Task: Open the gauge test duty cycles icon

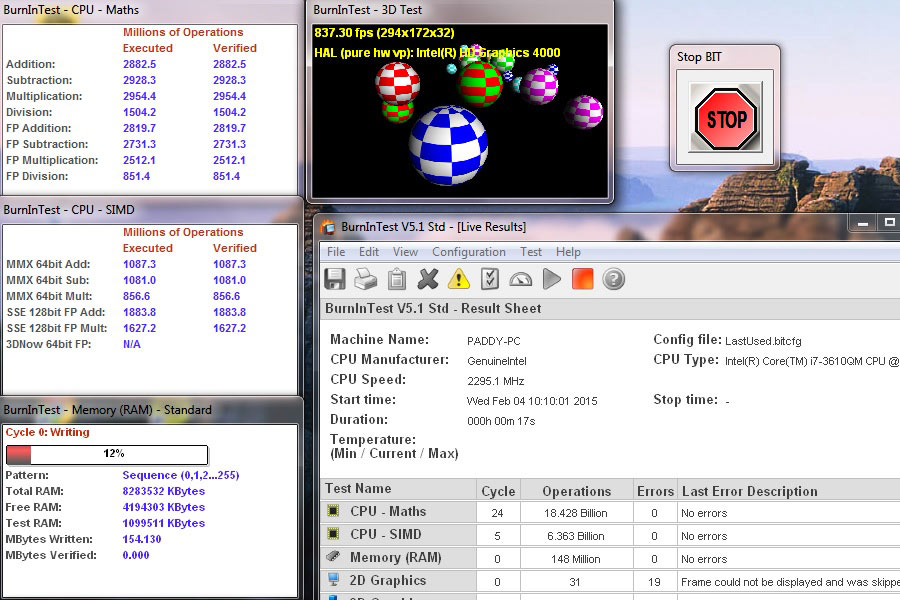Action: pos(521,280)
